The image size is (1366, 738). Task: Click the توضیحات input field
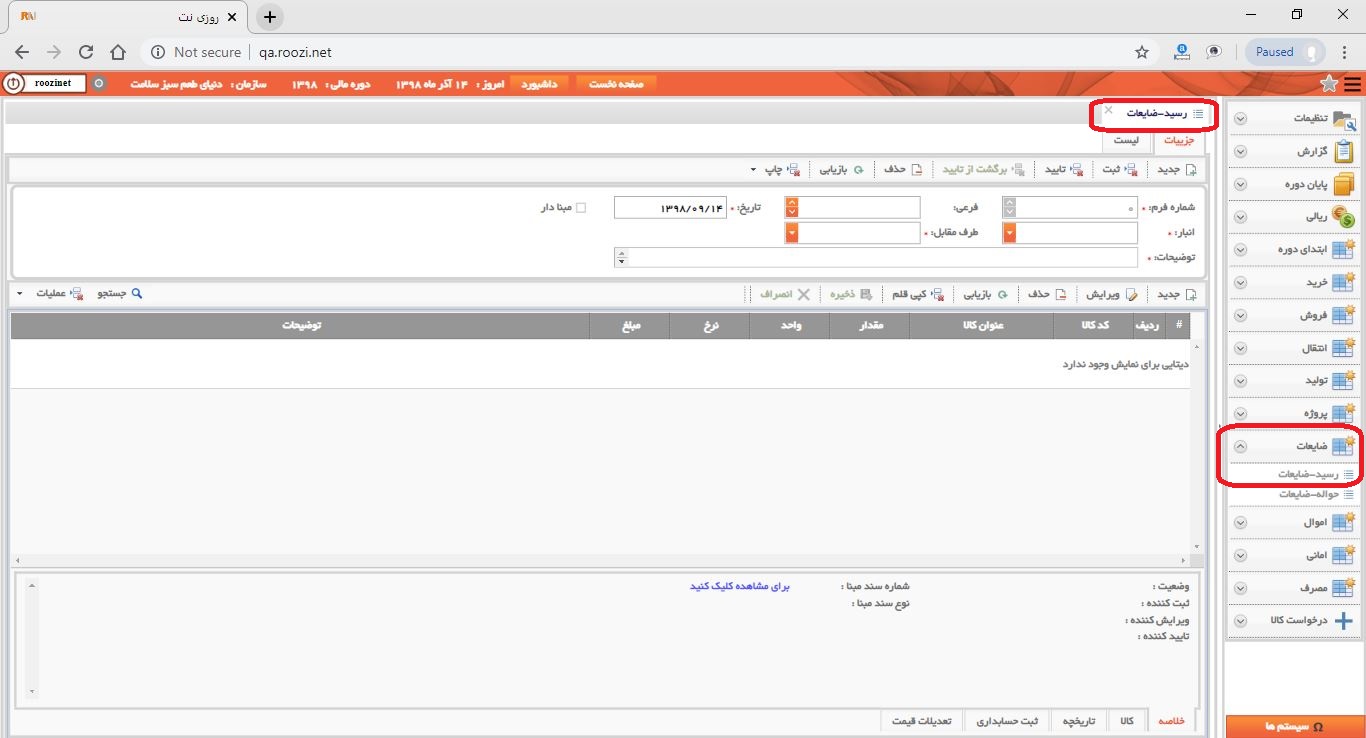click(x=876, y=258)
